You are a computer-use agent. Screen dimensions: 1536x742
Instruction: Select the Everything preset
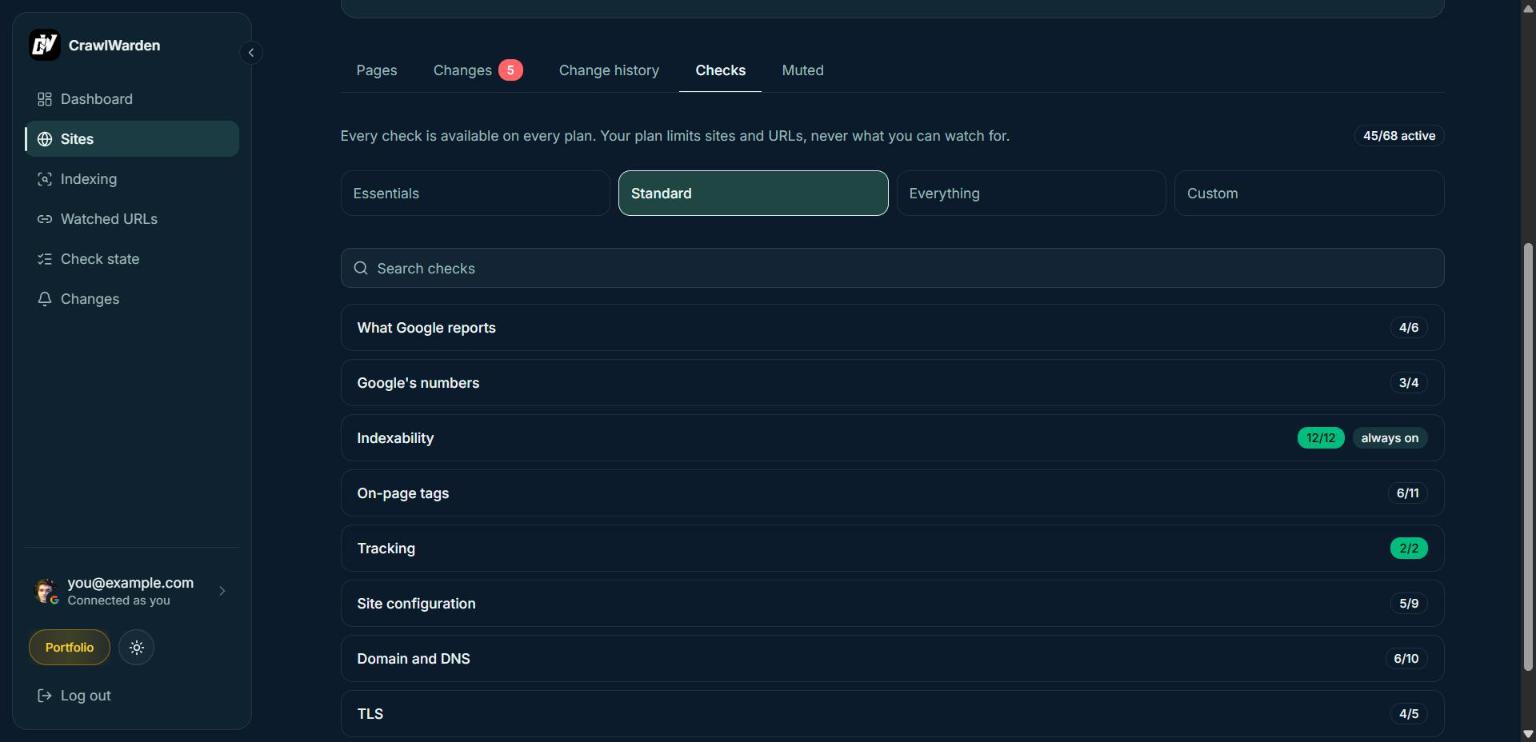tap(1031, 193)
